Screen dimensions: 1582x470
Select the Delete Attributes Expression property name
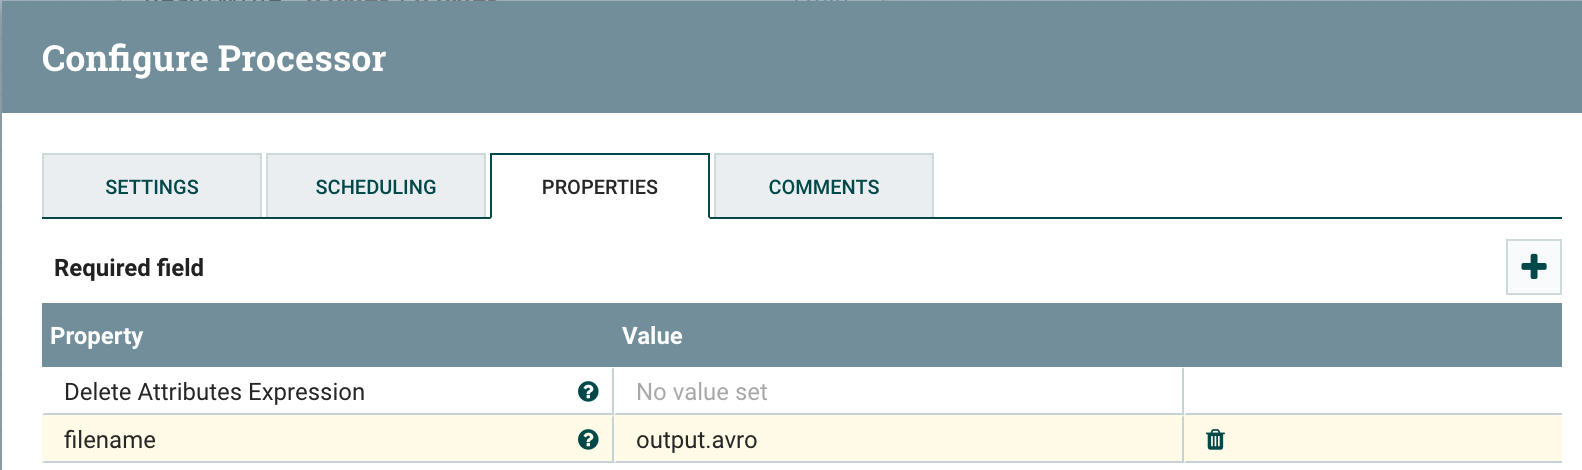pyautogui.click(x=214, y=392)
